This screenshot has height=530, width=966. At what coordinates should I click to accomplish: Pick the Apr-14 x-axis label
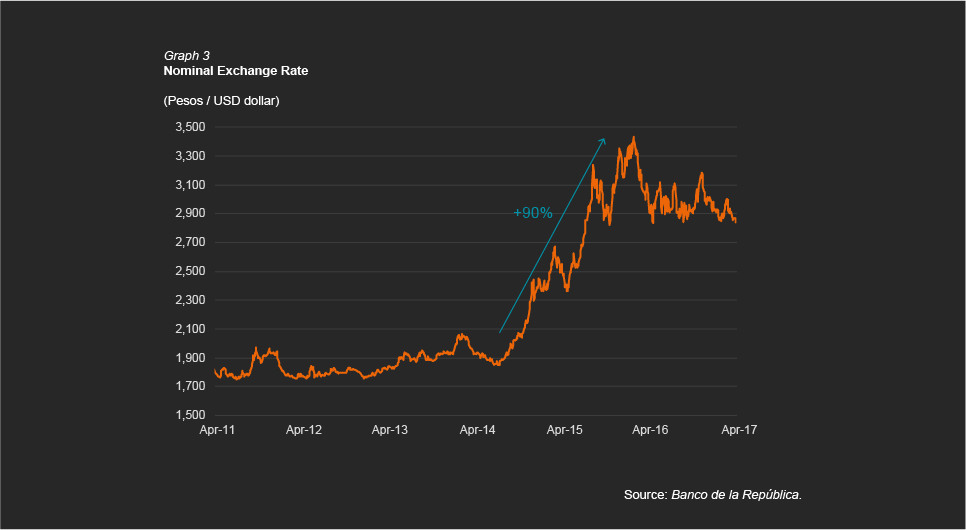(477, 430)
